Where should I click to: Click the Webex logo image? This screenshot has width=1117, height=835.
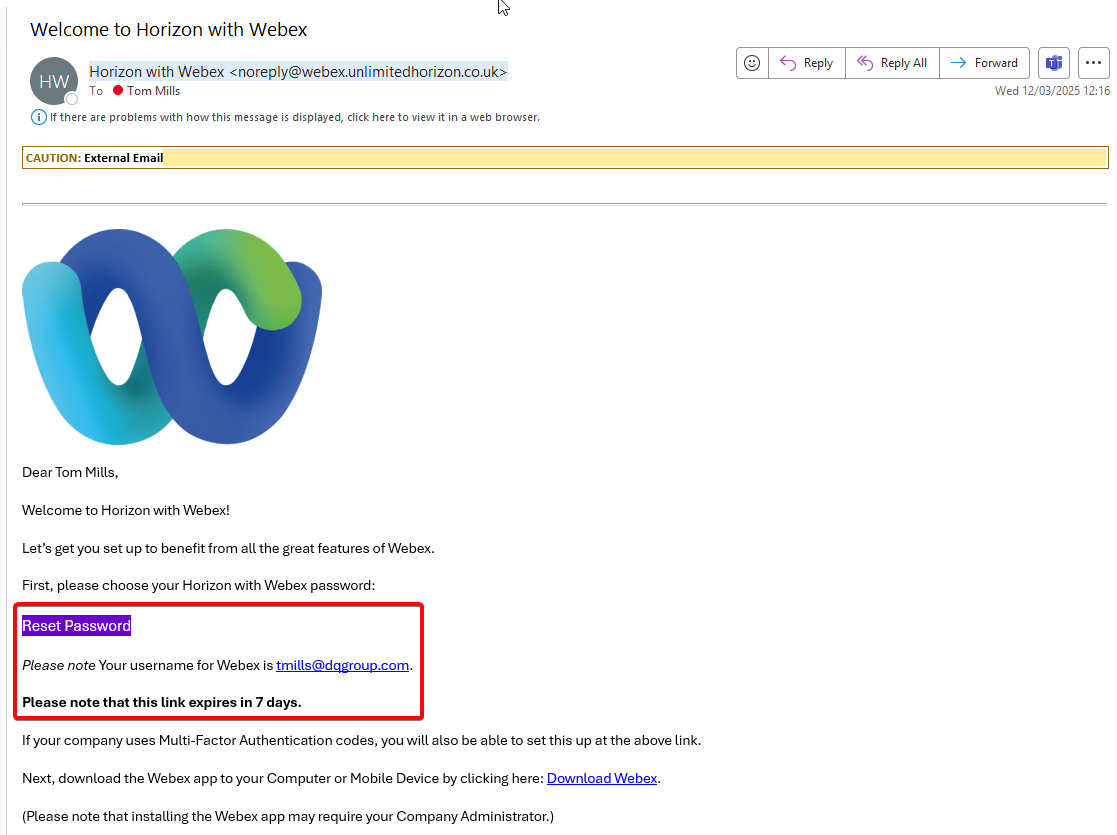click(172, 336)
